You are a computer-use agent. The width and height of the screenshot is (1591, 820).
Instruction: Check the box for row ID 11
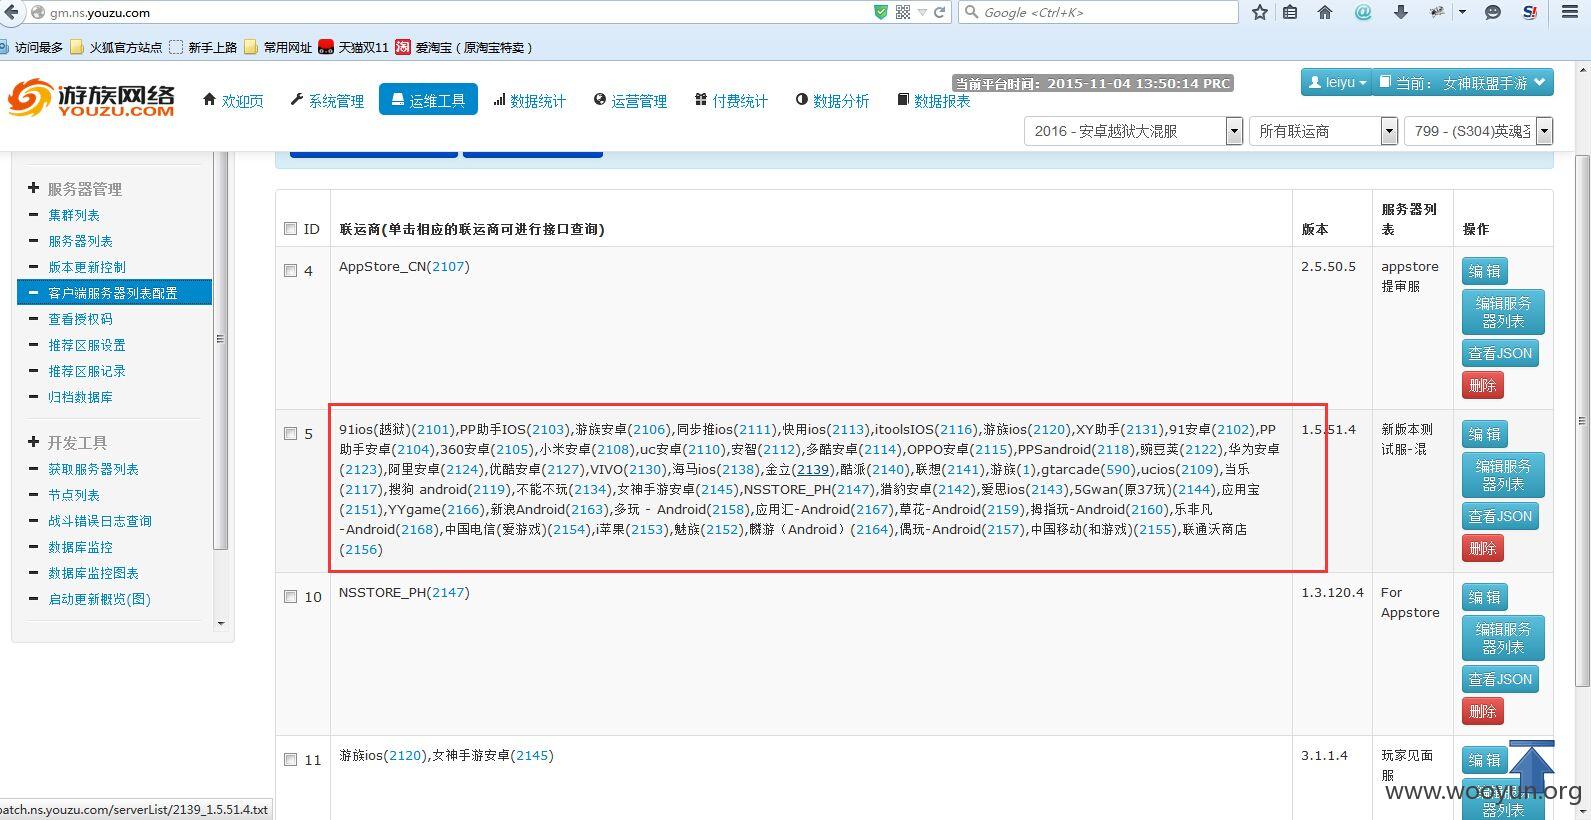click(x=291, y=759)
